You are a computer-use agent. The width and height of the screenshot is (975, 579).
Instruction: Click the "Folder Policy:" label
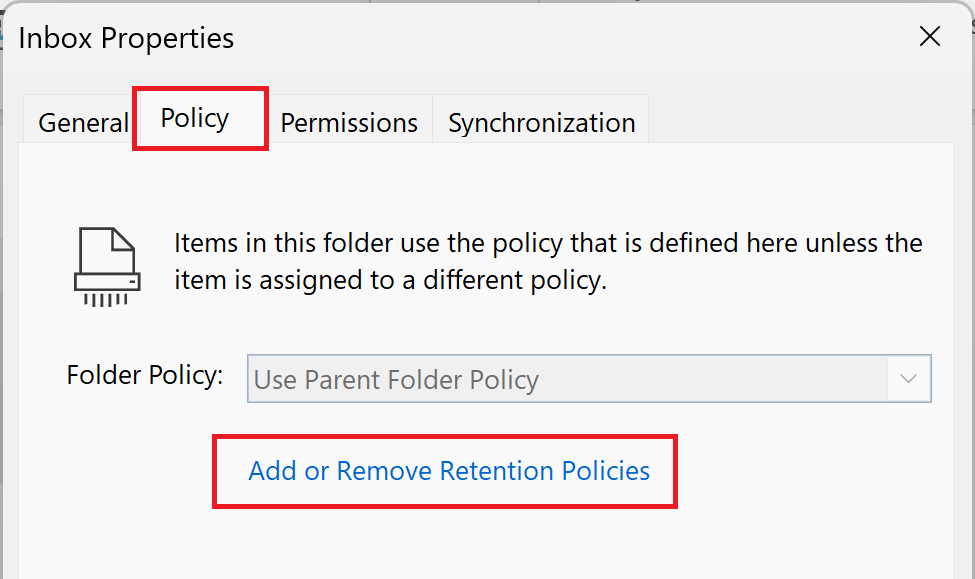(x=144, y=376)
